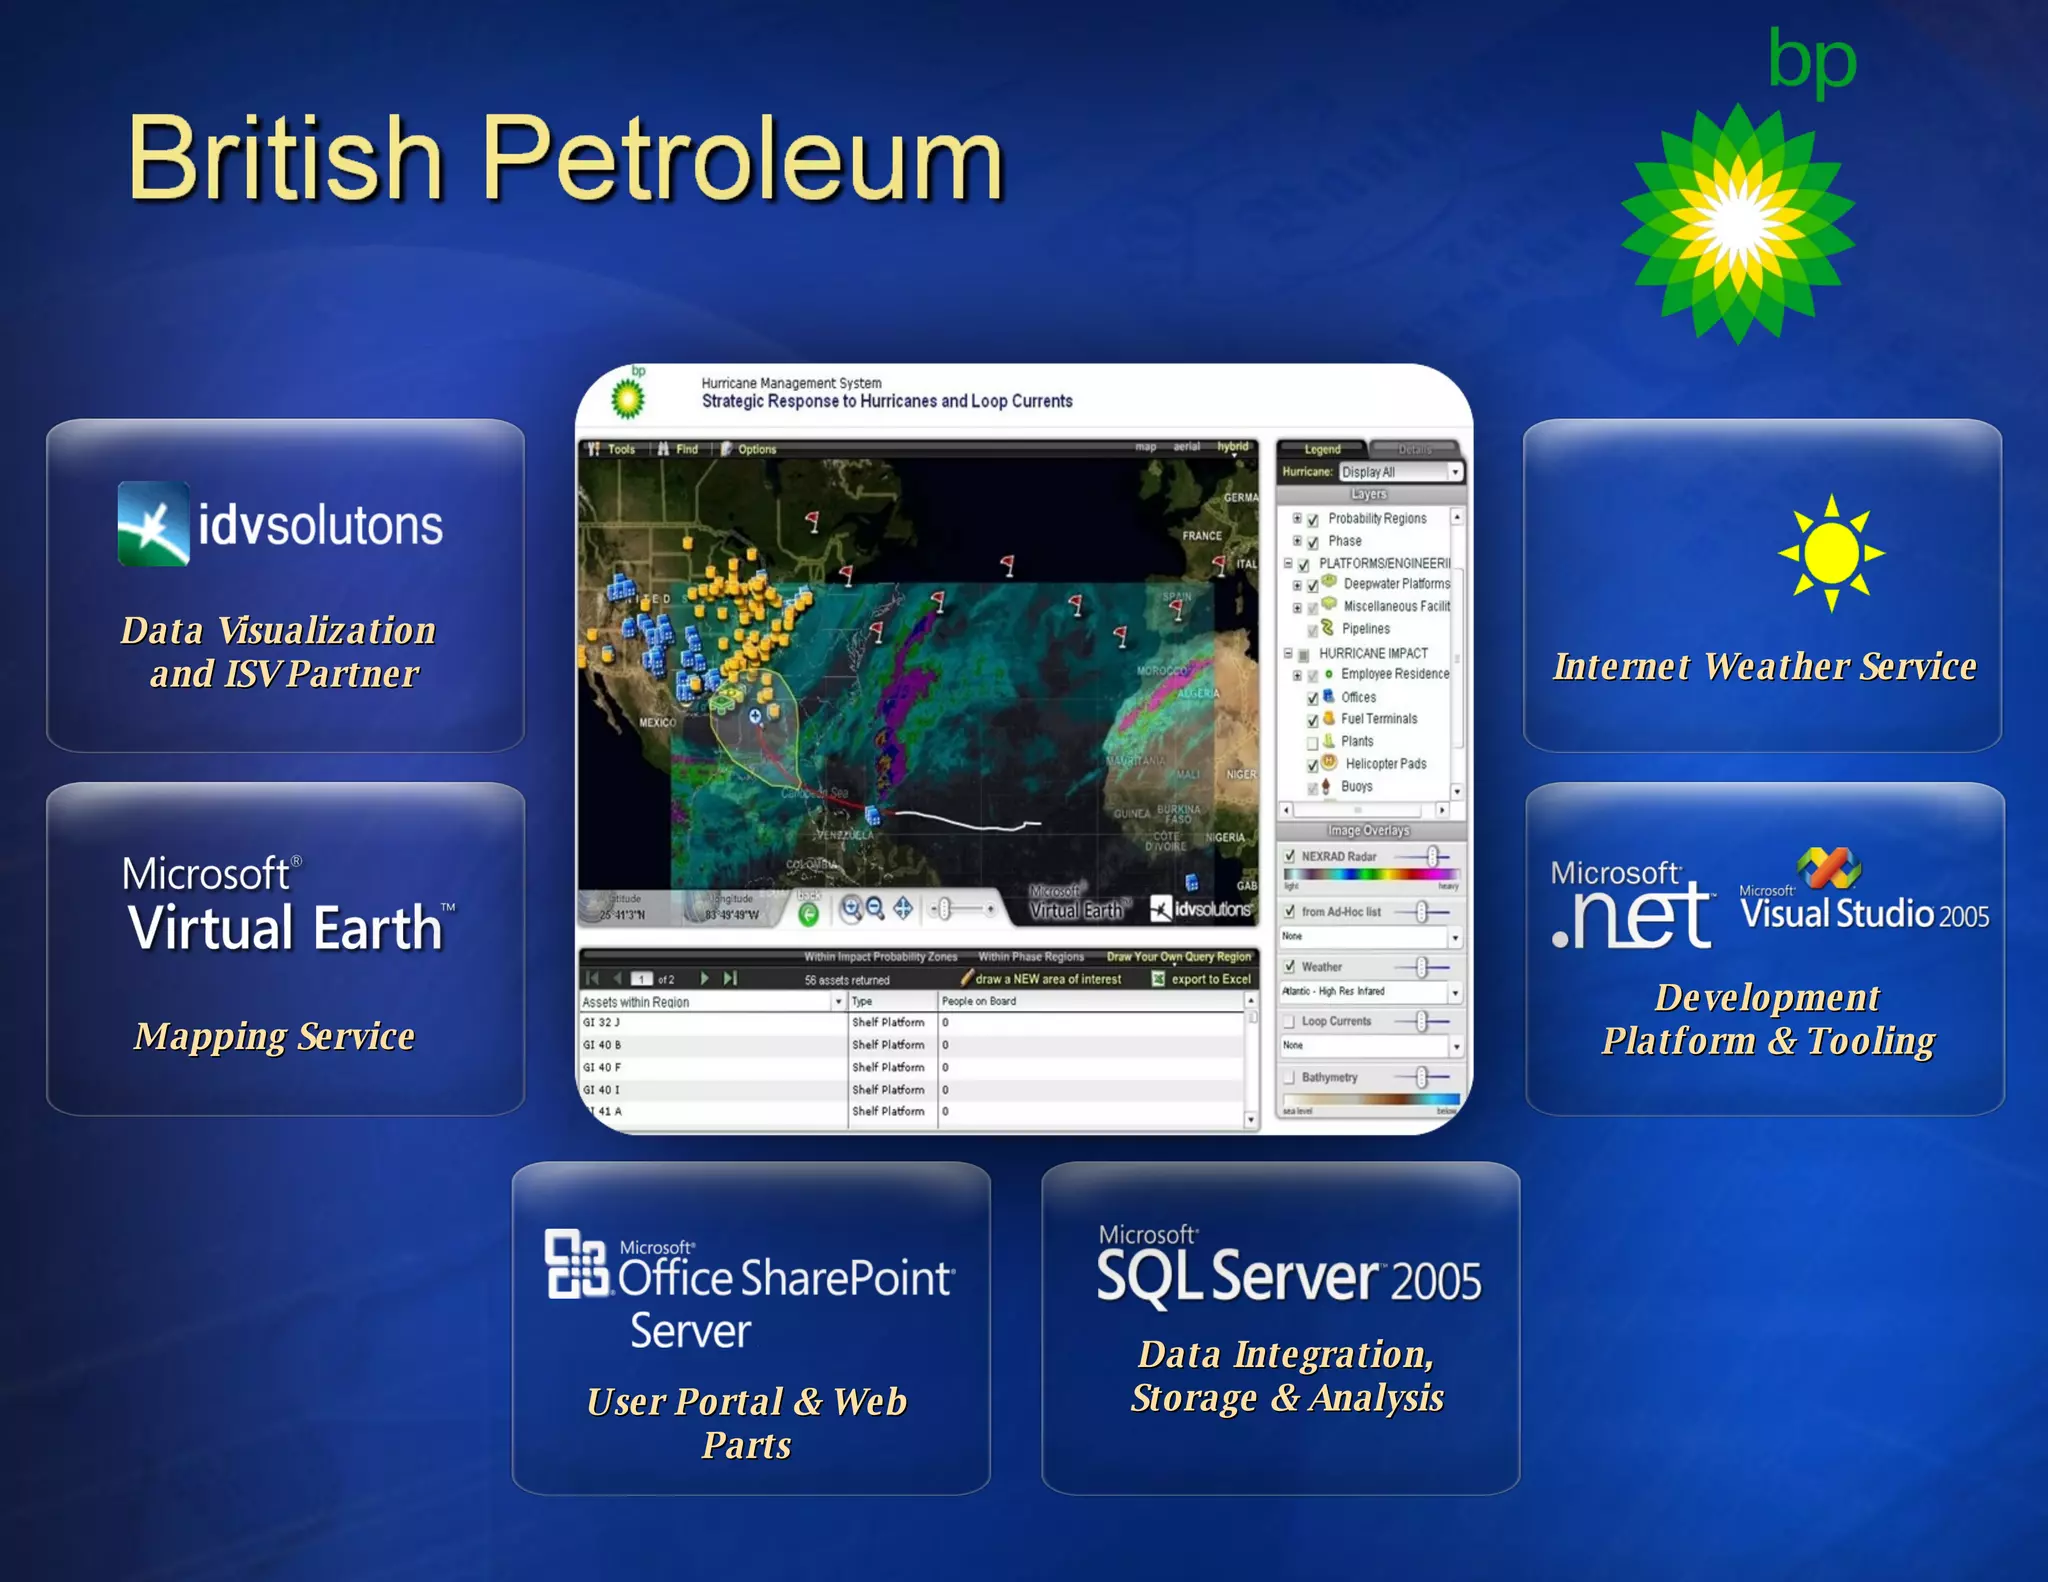Go to last page of results
The width and height of the screenshot is (2048, 1582).
[730, 978]
